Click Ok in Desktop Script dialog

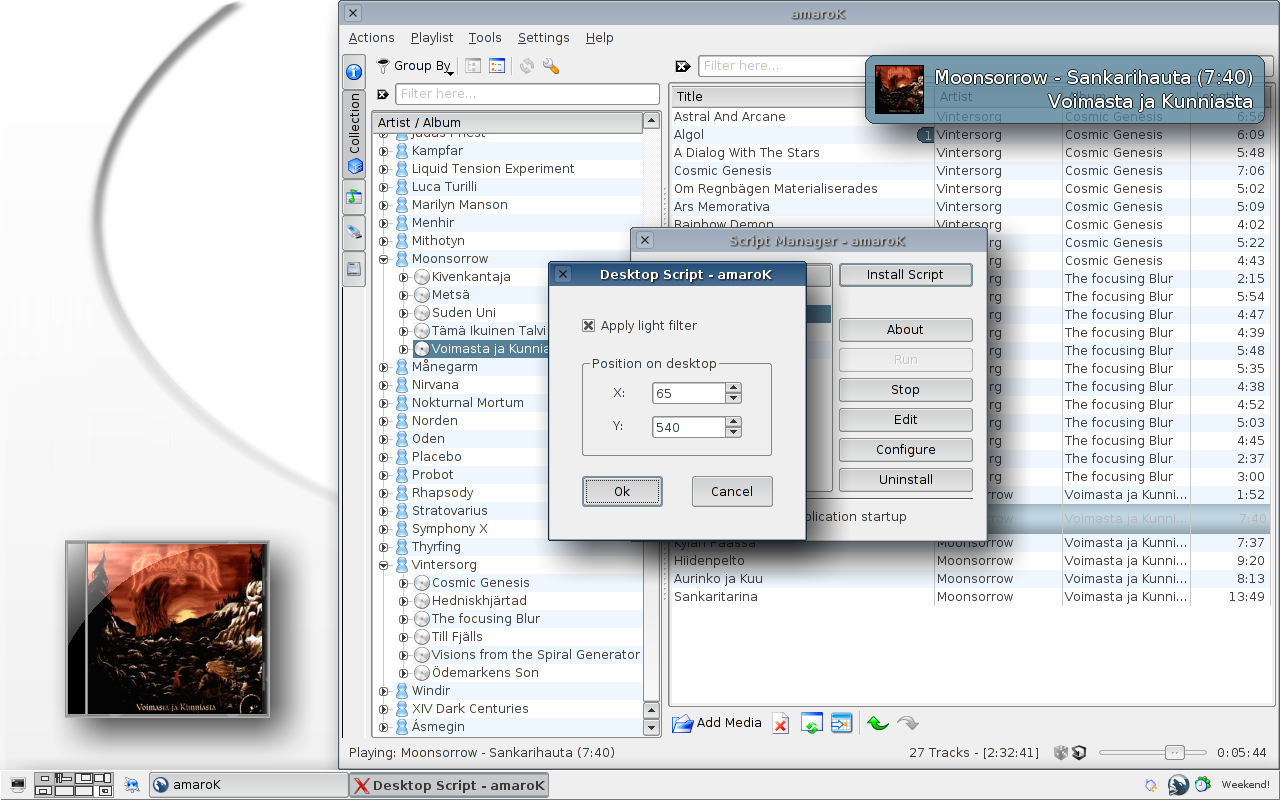point(622,491)
